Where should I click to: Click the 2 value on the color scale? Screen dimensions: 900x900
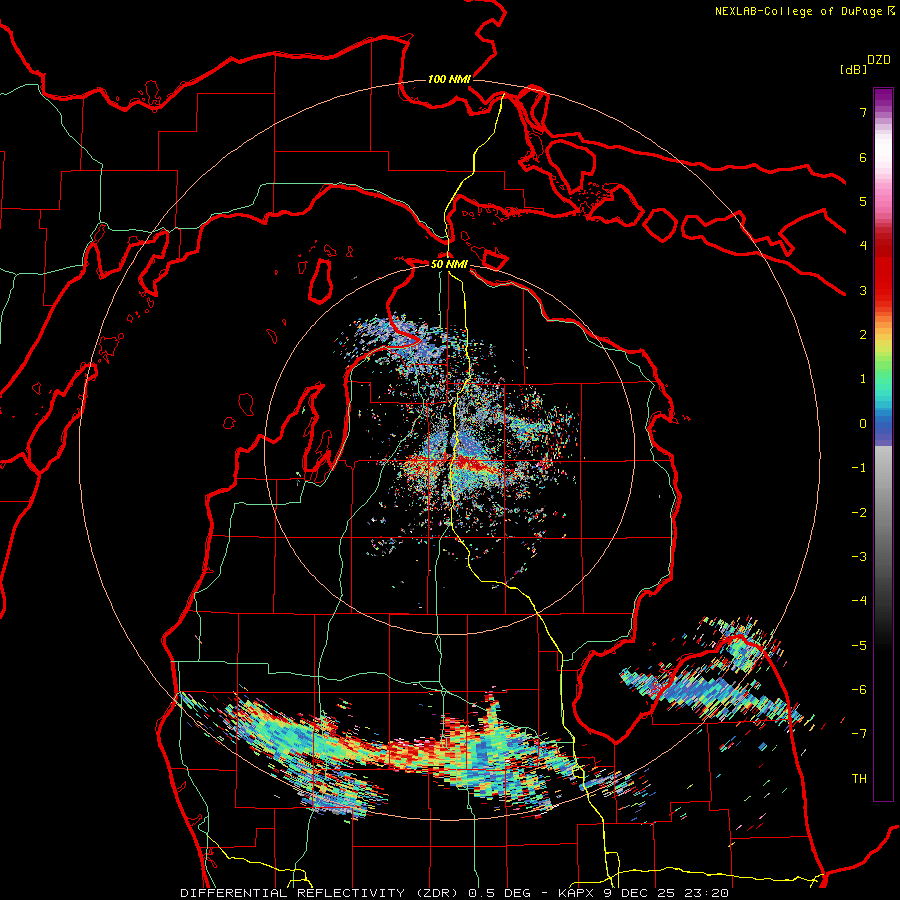(863, 335)
